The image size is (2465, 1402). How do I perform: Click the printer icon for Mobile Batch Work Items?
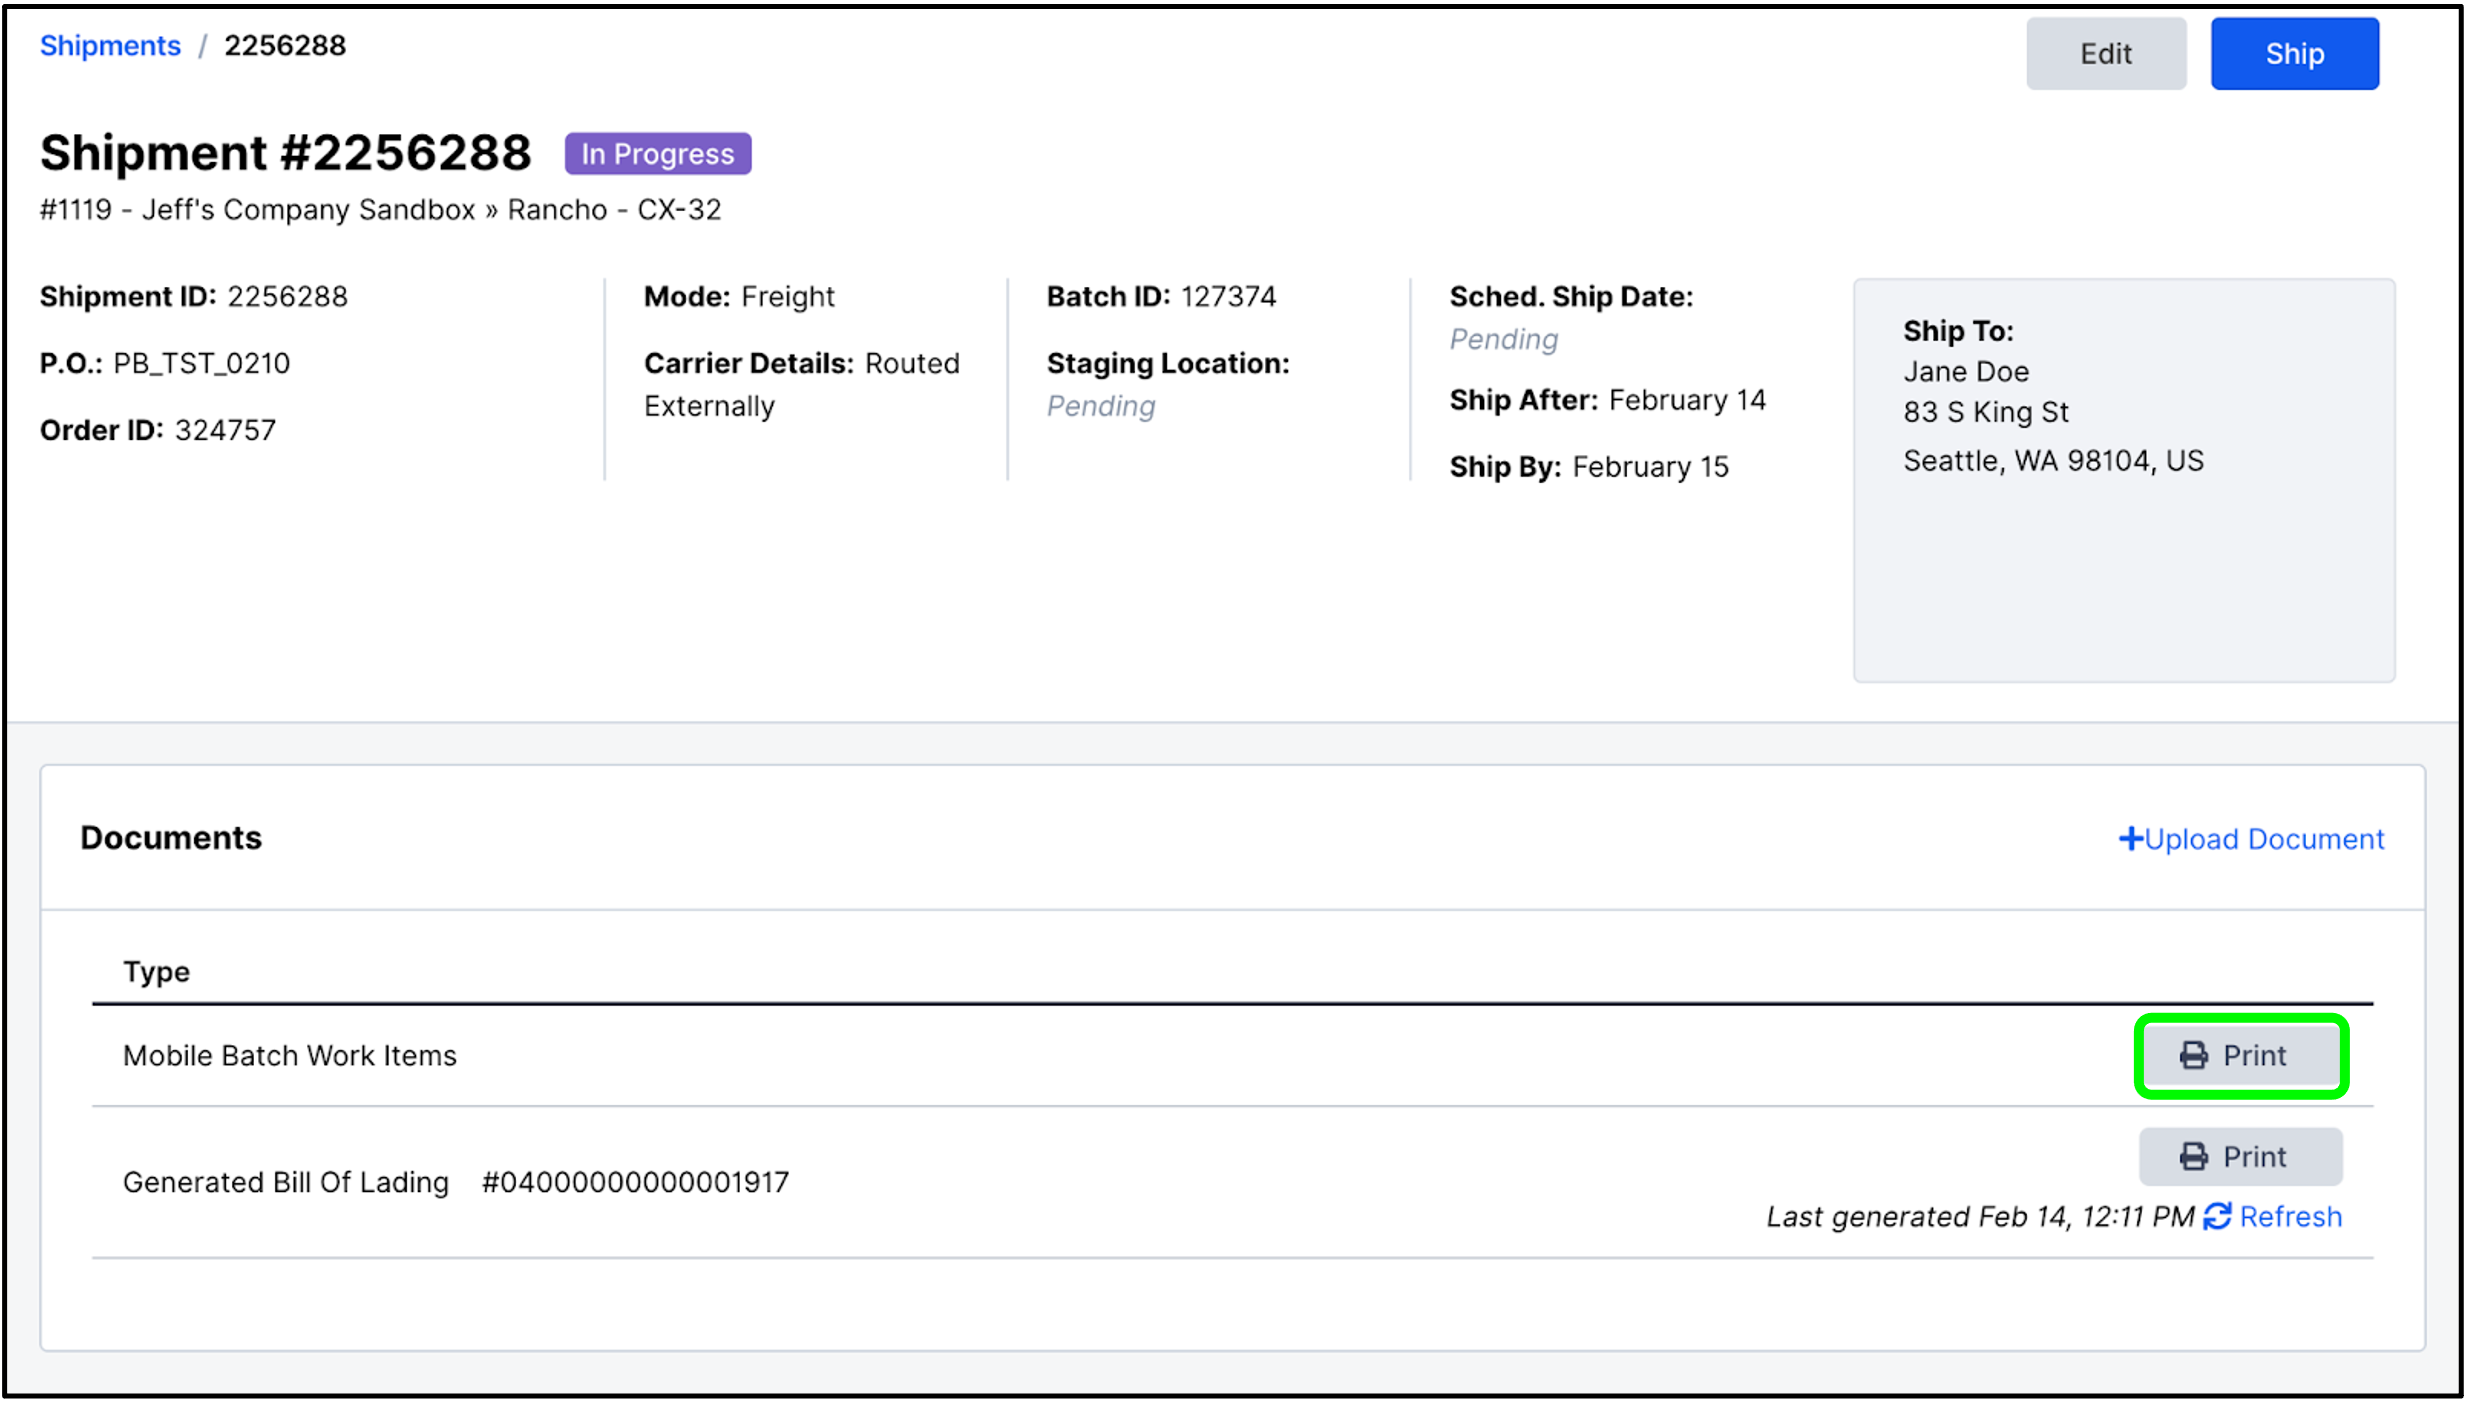tap(2193, 1054)
